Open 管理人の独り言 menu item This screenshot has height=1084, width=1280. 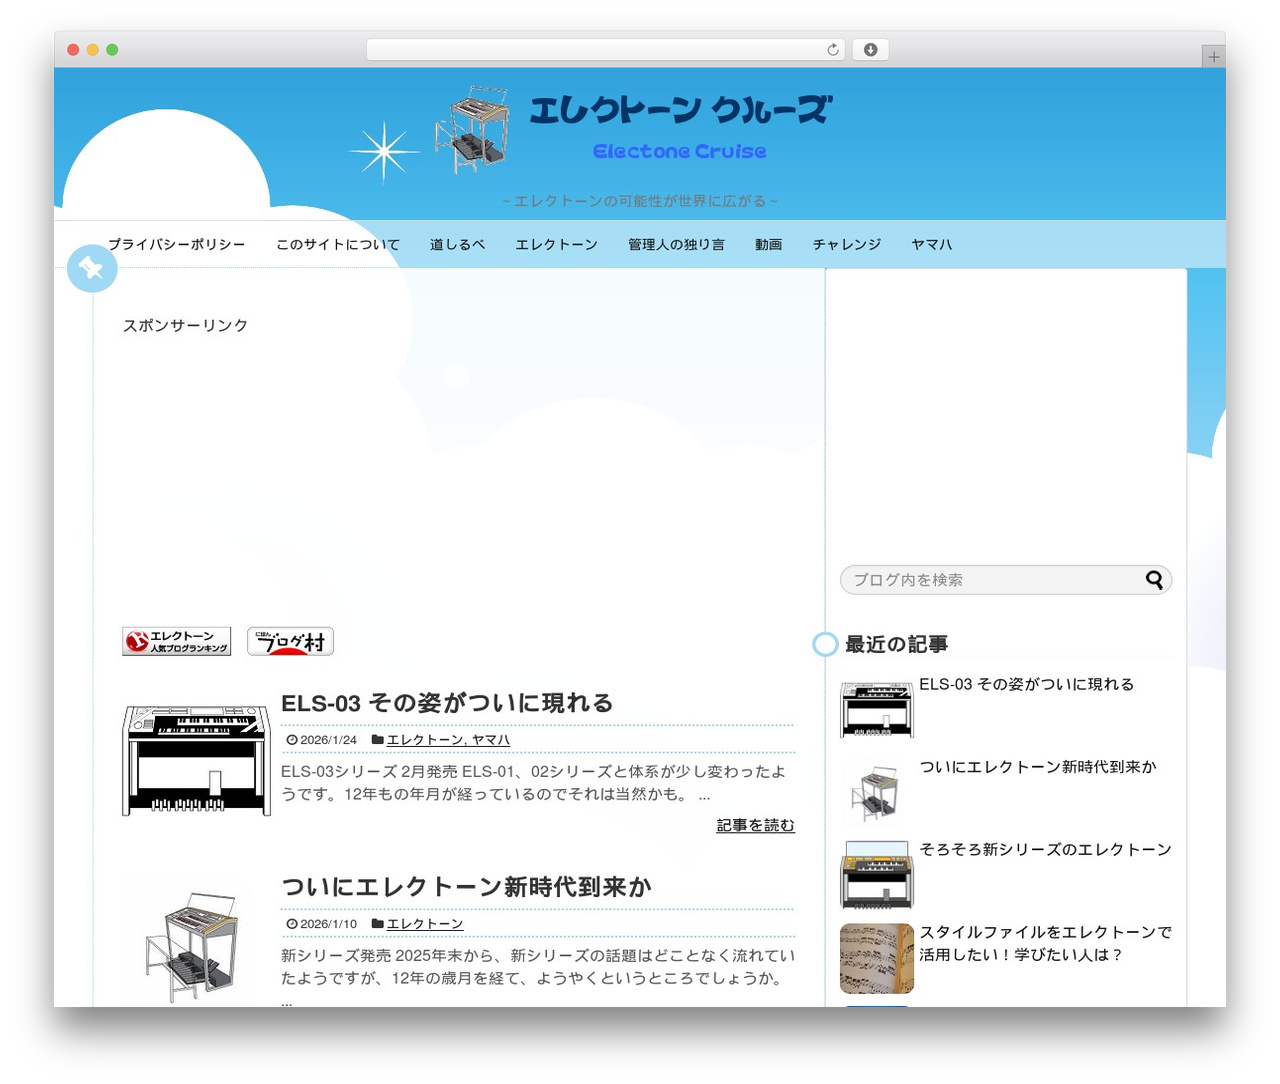(x=676, y=244)
